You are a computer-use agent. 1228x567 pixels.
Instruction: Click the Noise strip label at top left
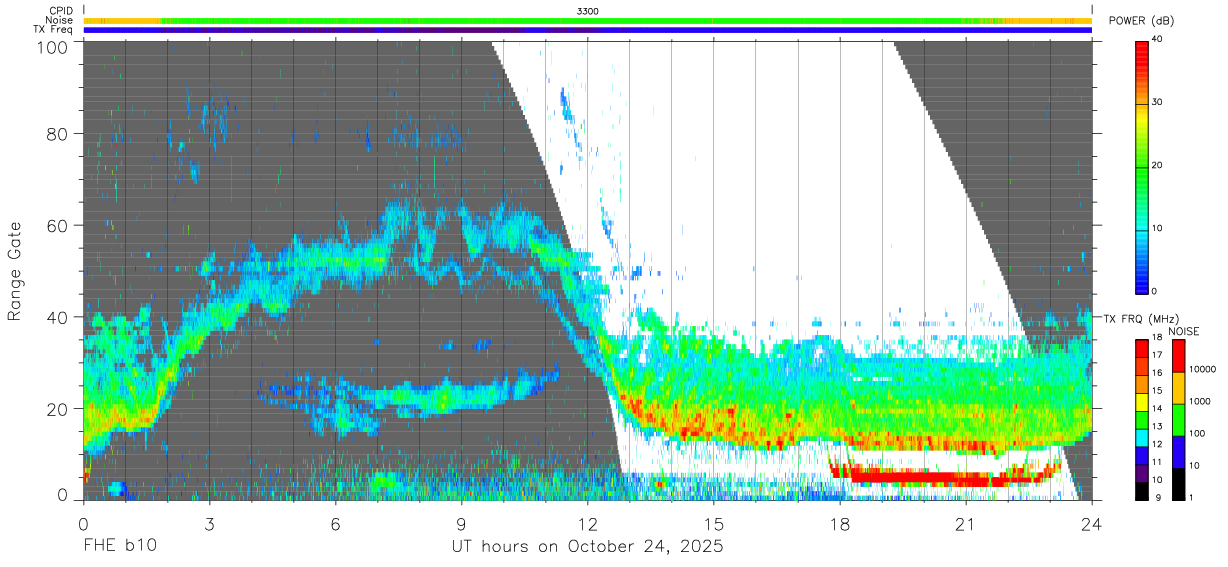(x=61, y=20)
